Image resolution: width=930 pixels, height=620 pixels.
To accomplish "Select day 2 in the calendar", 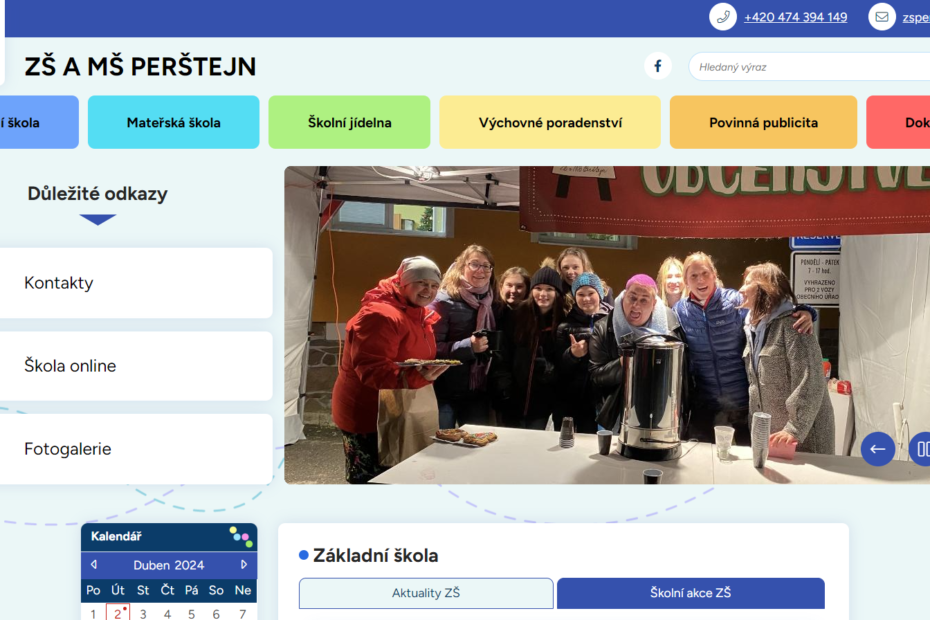I will pyautogui.click(x=118, y=613).
